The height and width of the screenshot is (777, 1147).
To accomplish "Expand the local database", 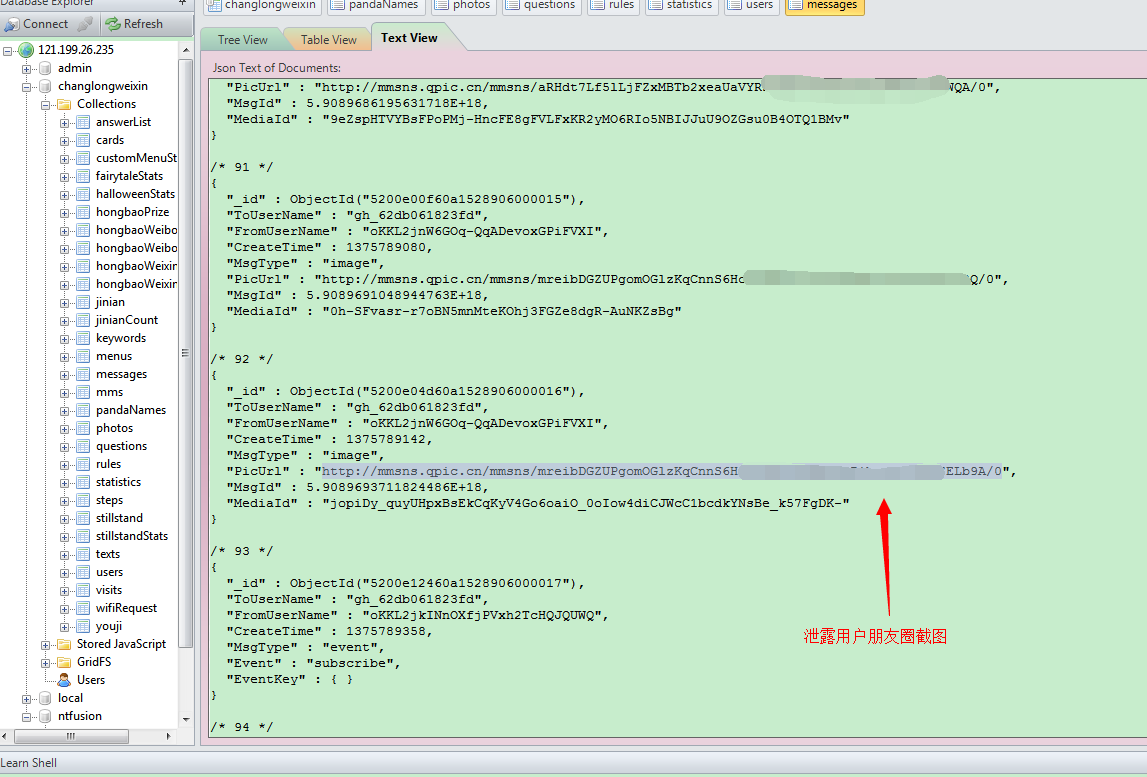I will click(x=26, y=699).
